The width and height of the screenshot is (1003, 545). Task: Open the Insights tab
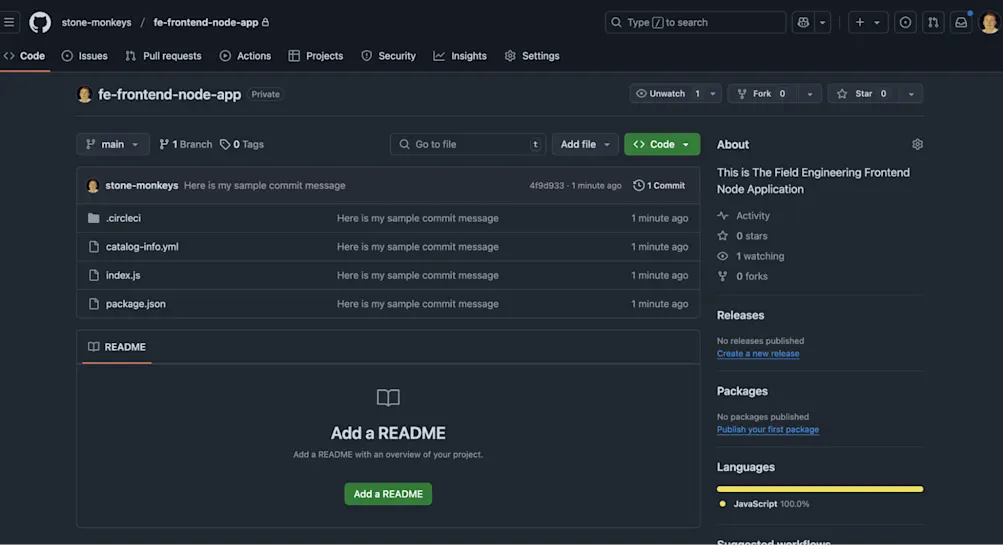[460, 56]
